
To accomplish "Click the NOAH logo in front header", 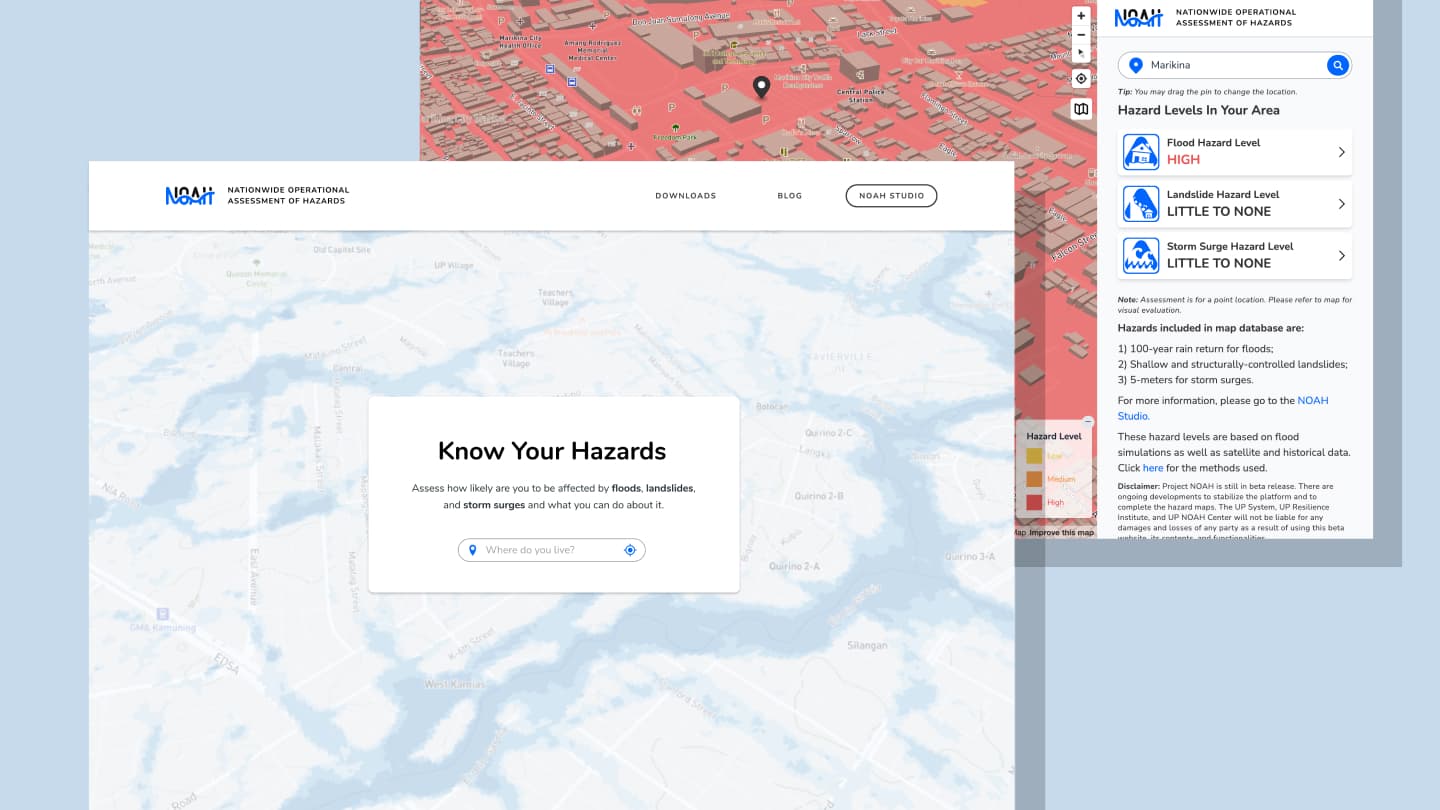I will (x=190, y=195).
